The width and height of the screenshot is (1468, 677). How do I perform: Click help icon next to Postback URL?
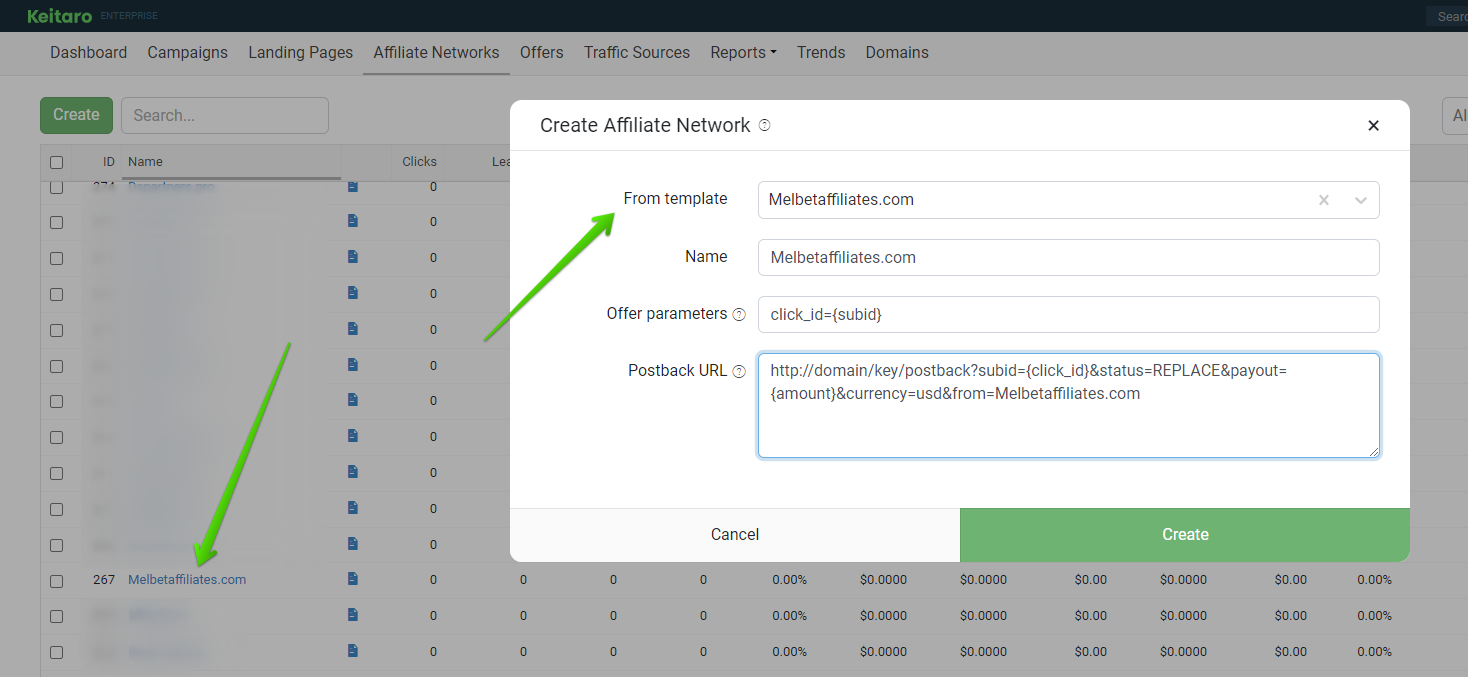point(739,371)
